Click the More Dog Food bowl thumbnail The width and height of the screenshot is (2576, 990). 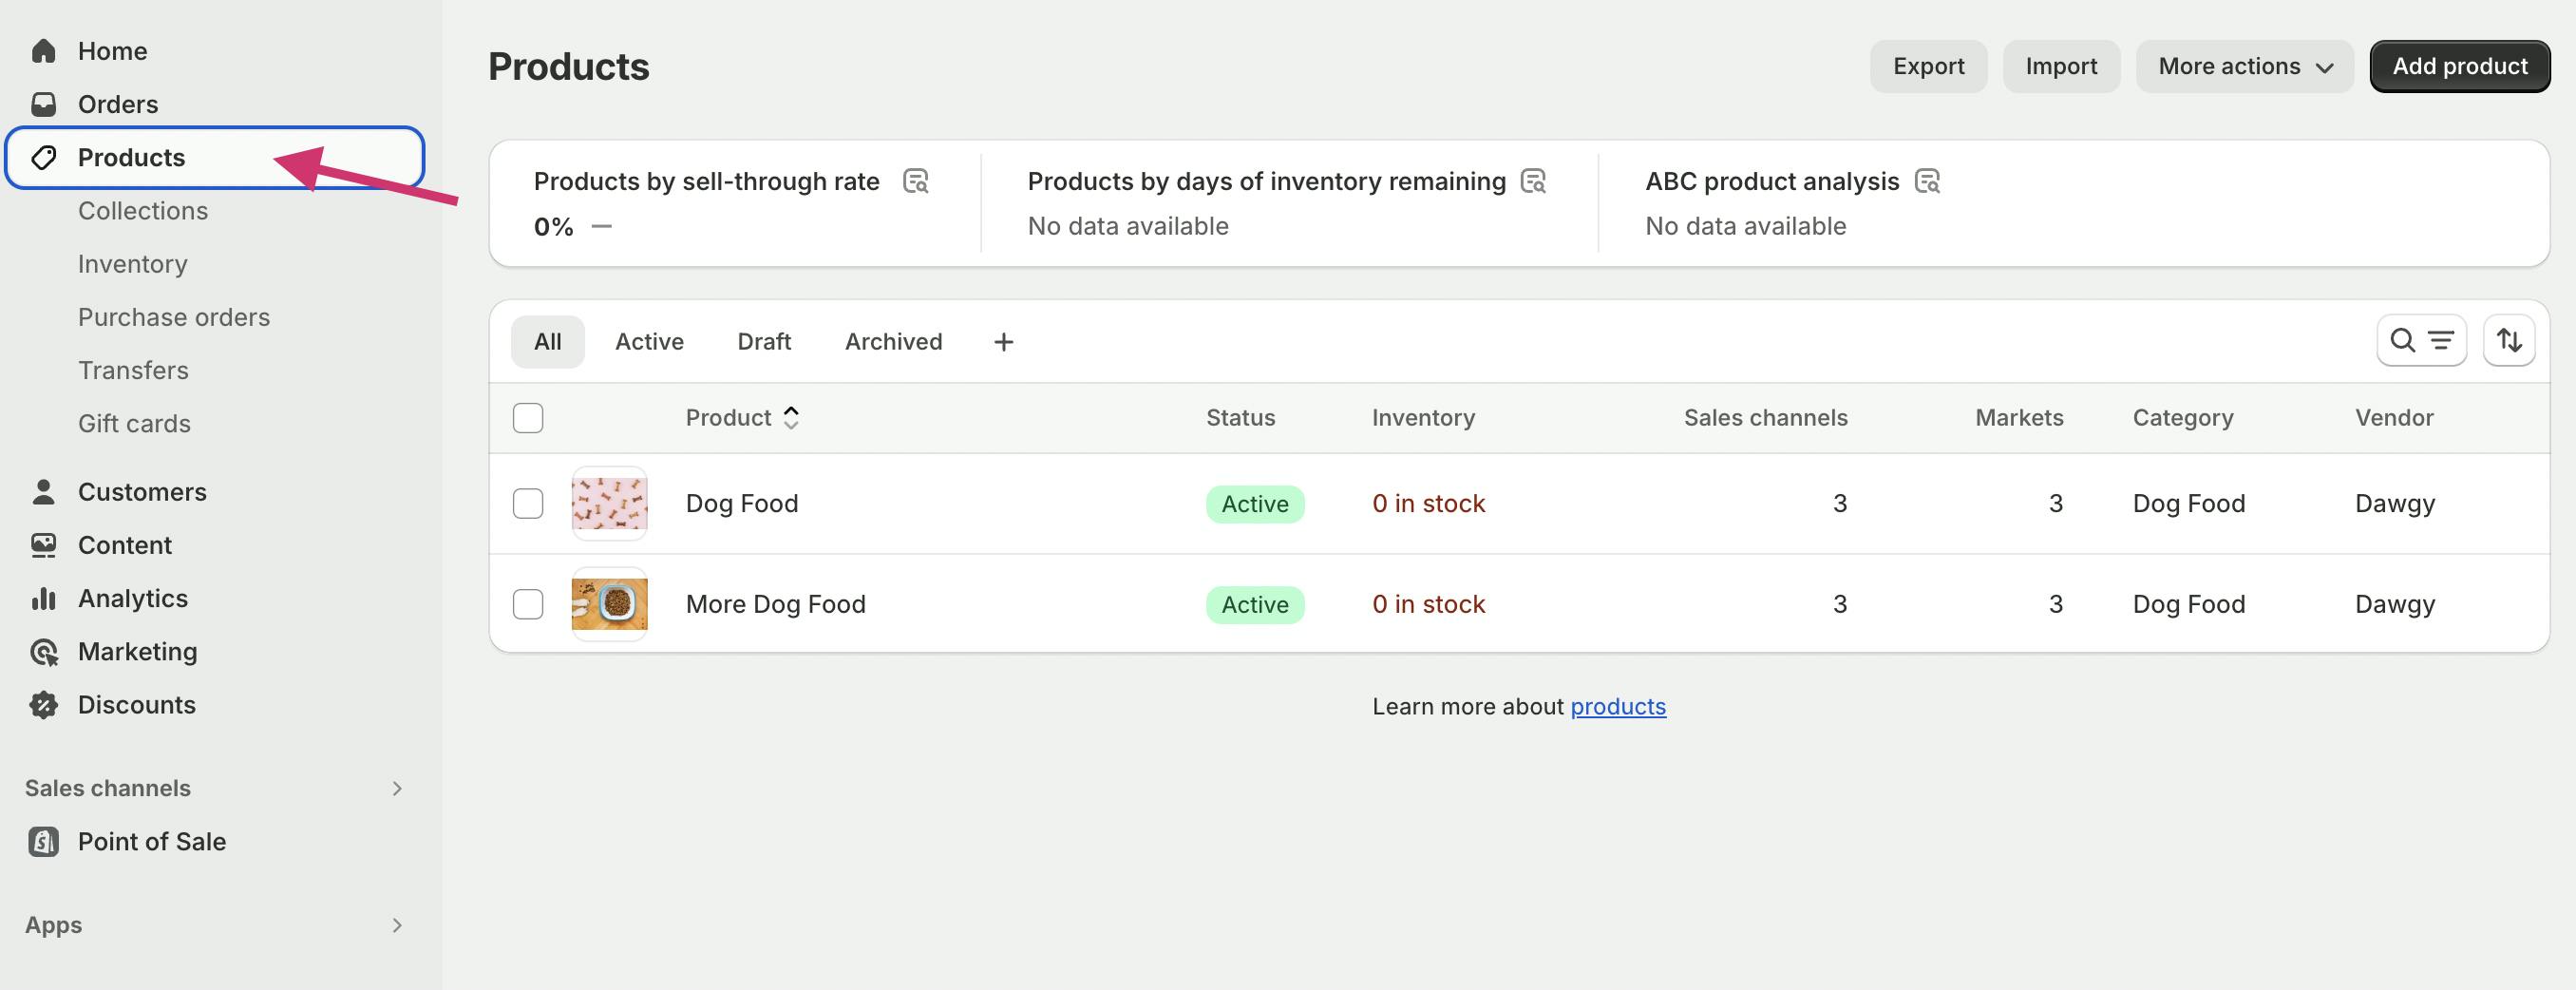pos(609,604)
